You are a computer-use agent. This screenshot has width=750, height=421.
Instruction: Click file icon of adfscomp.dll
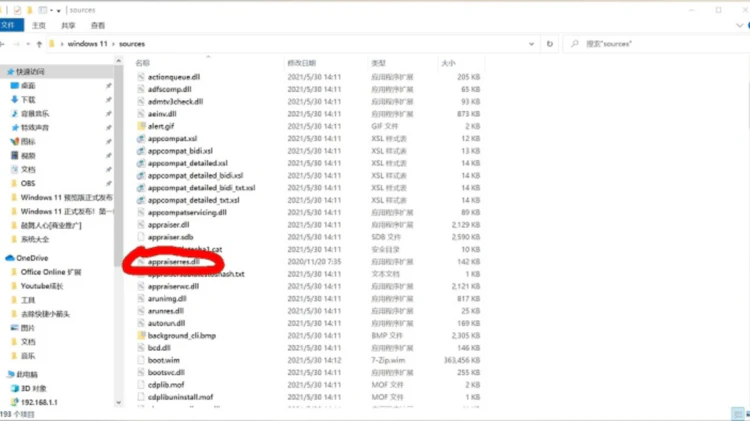click(x=141, y=89)
